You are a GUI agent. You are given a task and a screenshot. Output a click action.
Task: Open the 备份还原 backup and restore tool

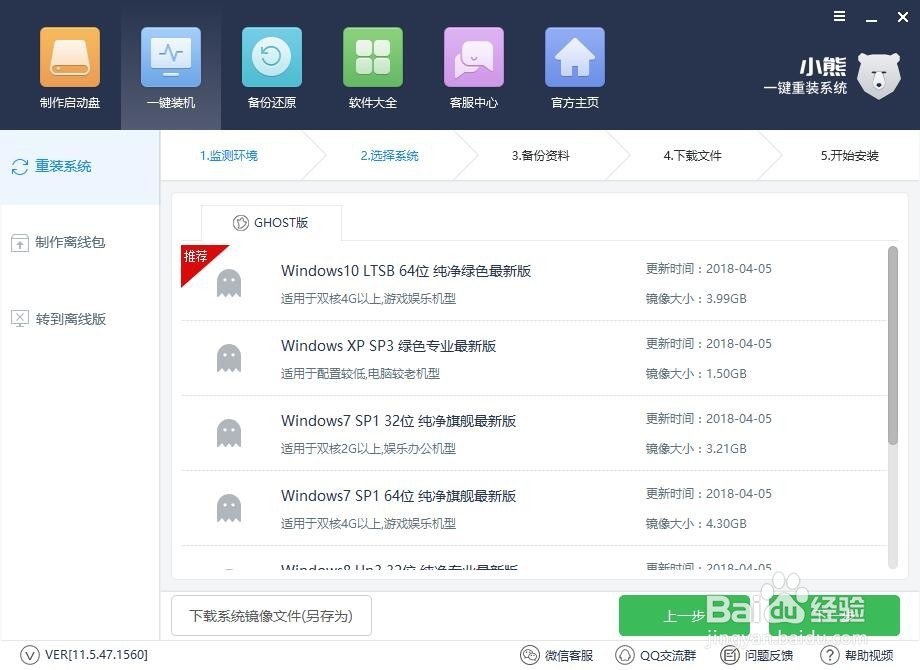click(x=271, y=66)
